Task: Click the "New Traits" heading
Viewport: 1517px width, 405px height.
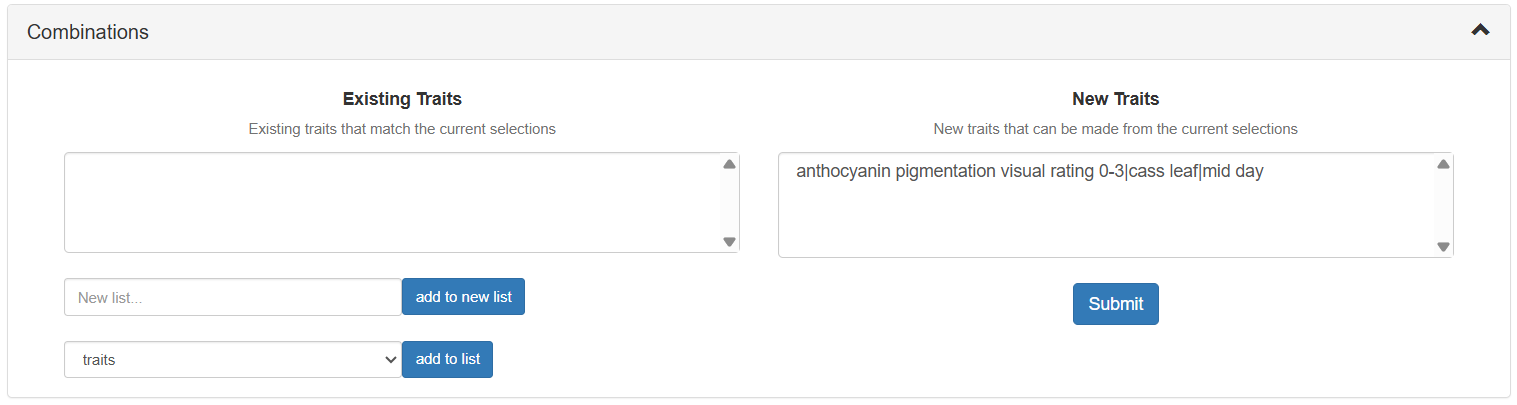Action: [x=1115, y=99]
